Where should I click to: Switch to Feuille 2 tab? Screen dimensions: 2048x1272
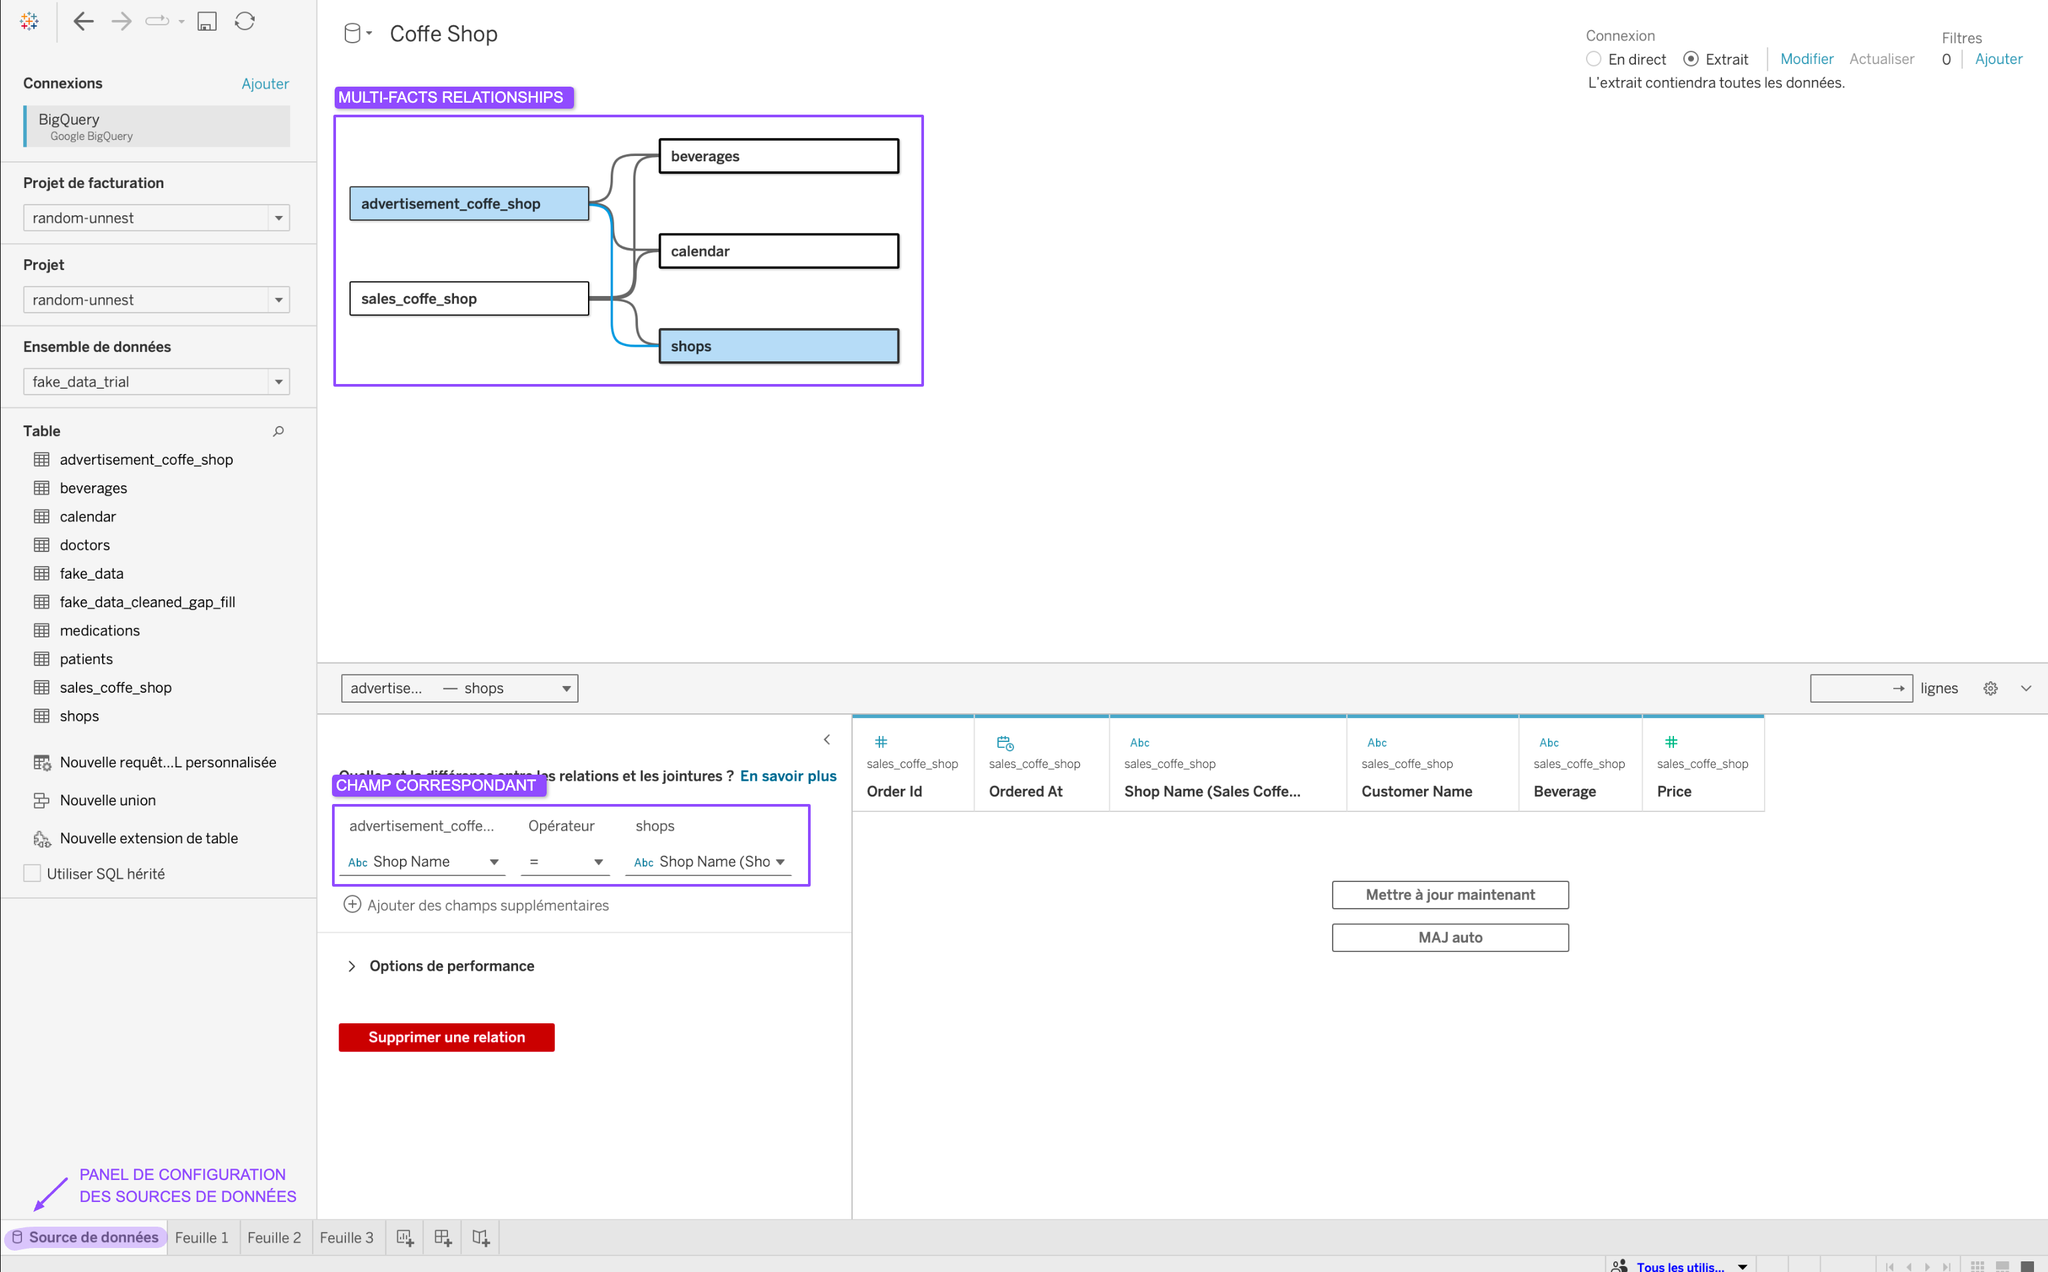coord(274,1238)
